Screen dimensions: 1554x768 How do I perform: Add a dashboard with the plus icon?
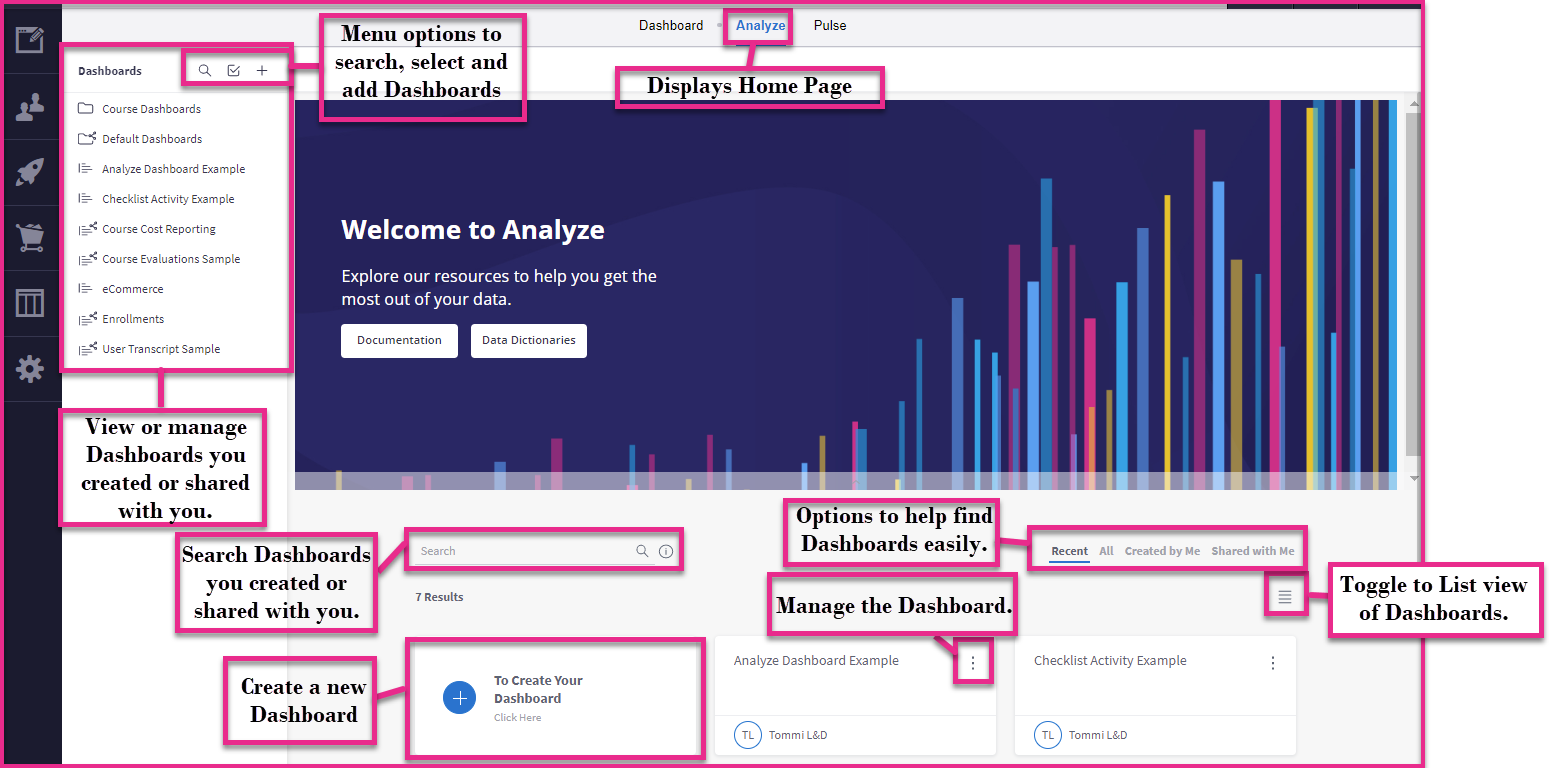point(262,71)
